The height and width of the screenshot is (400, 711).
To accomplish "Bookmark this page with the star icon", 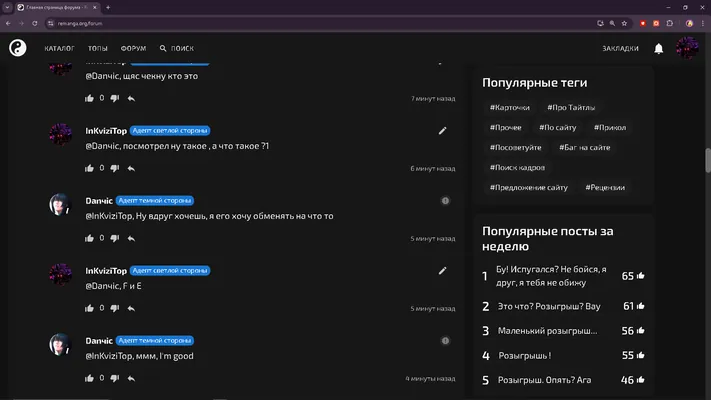I will pos(624,23).
